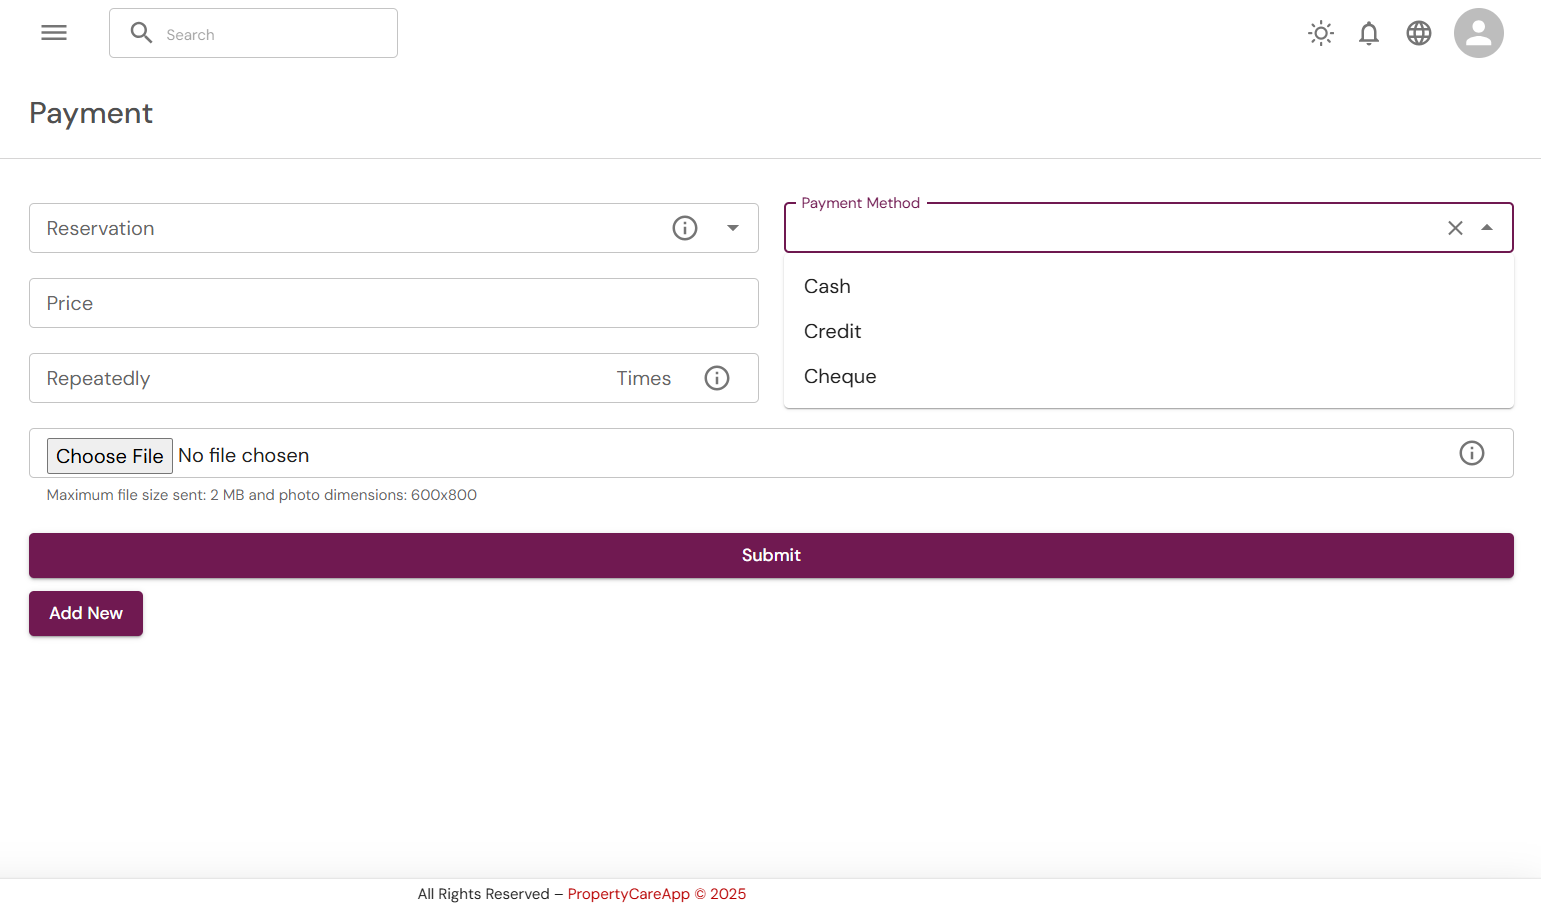Open the PropertyCareApp footer link
Image resolution: width=1541 pixels, height=905 pixels.
click(628, 894)
